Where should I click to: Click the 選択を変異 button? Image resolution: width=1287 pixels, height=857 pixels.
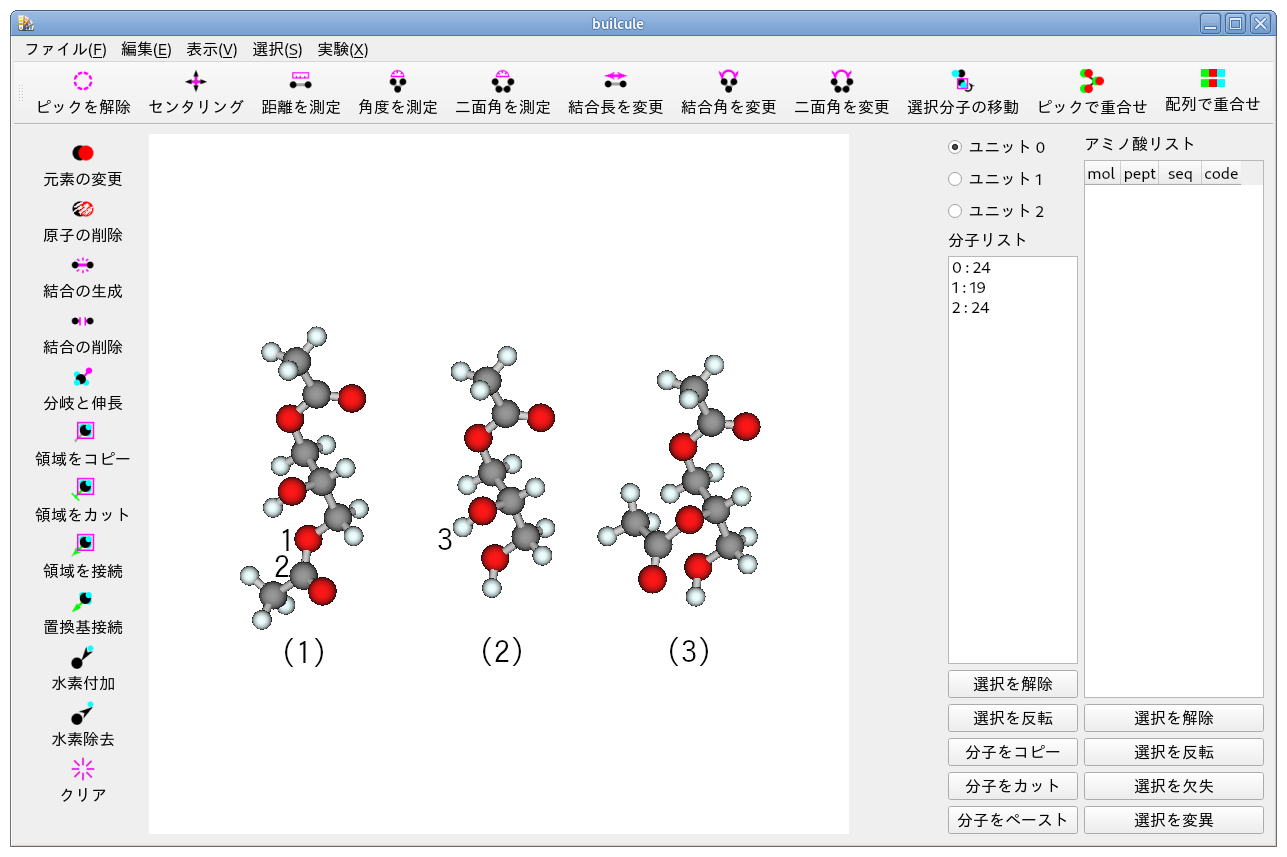[x=1173, y=820]
